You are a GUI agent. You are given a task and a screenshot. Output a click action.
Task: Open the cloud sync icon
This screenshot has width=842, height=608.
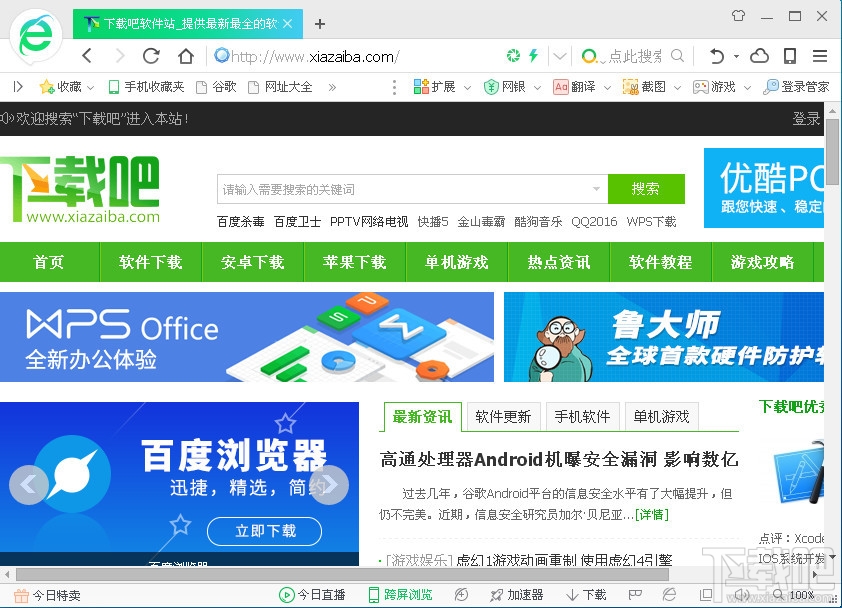point(759,55)
